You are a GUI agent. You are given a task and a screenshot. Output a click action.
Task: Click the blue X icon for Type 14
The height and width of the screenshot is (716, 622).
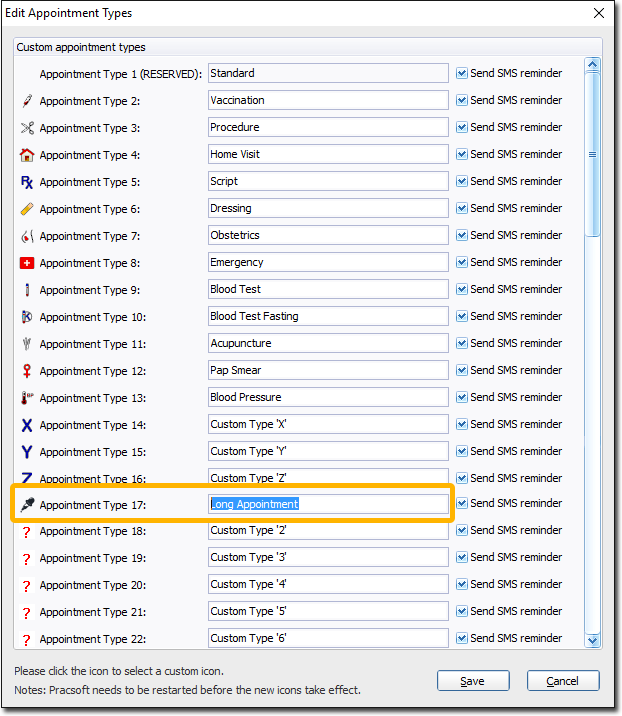pos(27,425)
